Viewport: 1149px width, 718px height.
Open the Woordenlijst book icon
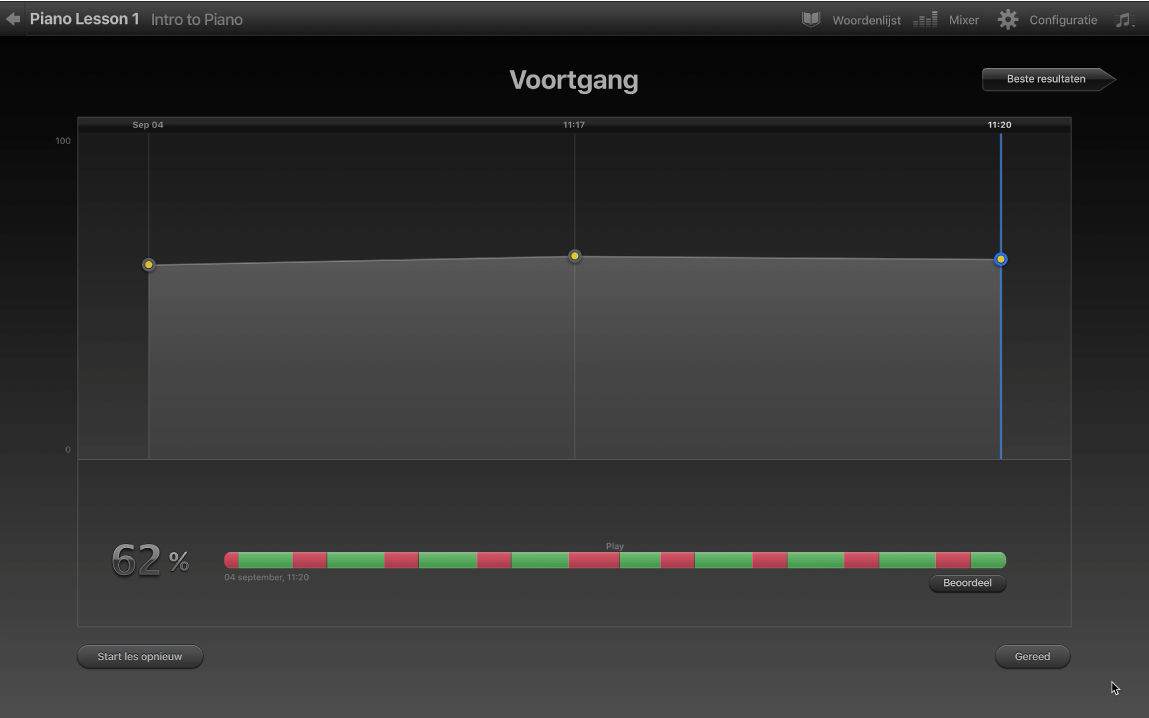(x=810, y=20)
